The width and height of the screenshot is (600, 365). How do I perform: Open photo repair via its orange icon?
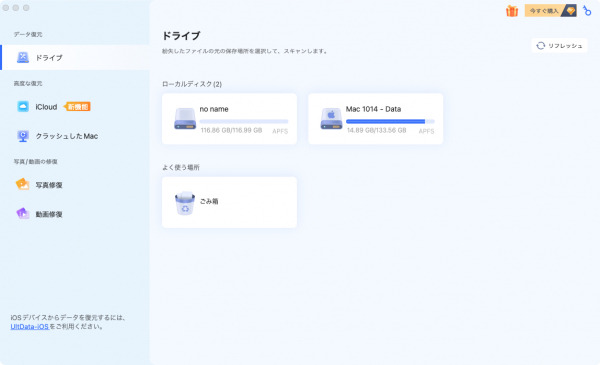(x=22, y=184)
